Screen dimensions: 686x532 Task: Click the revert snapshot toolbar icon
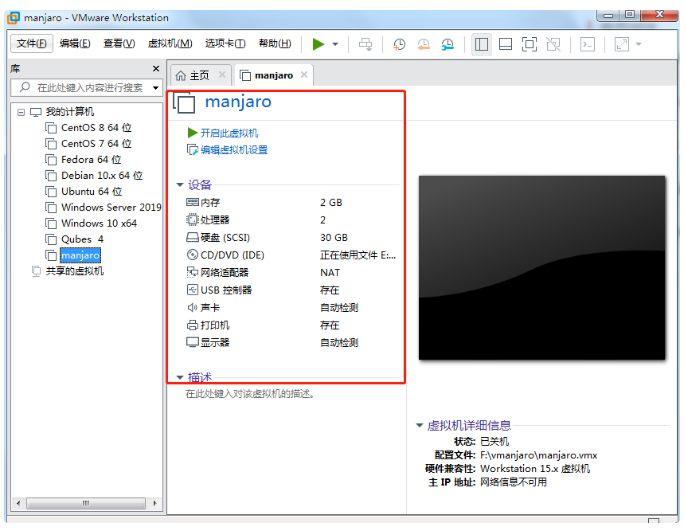424,44
